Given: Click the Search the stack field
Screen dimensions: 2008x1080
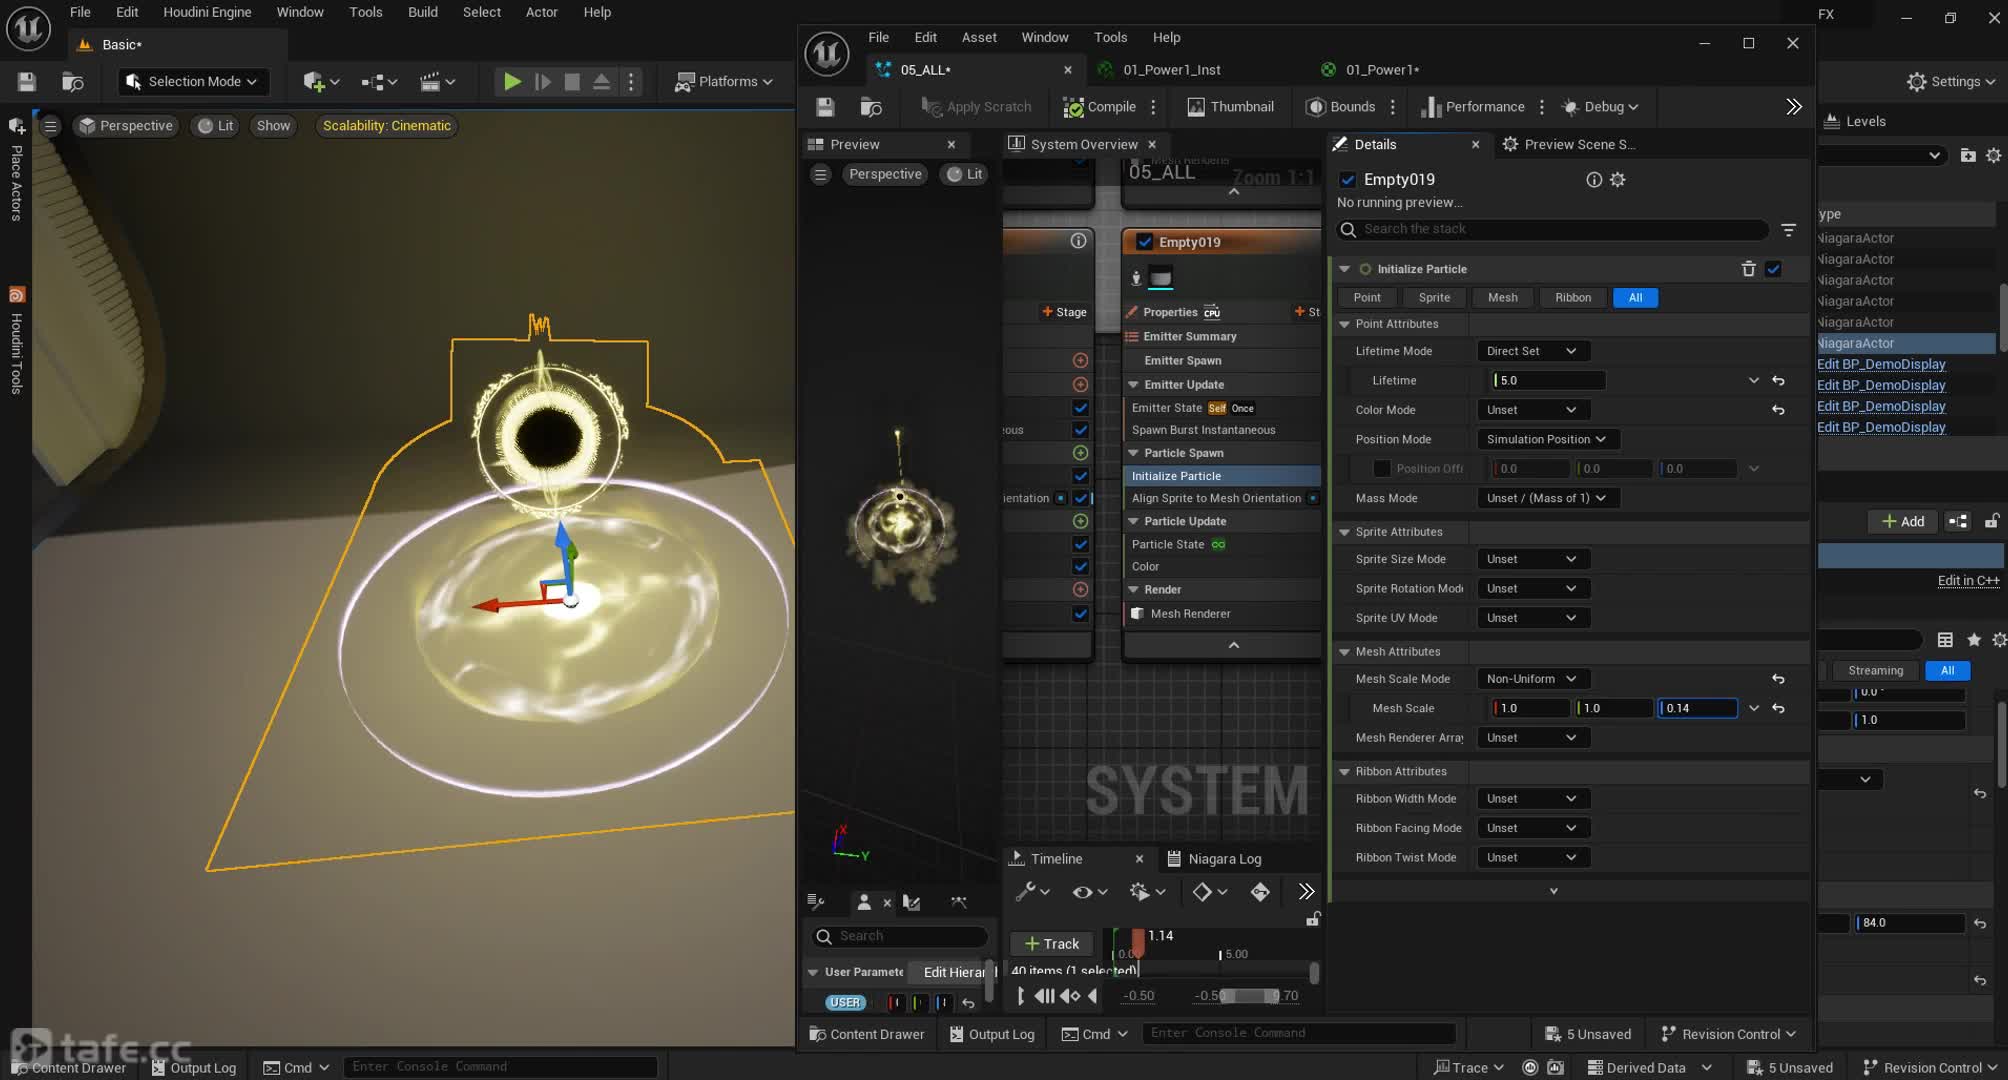Looking at the screenshot, I should tap(1553, 230).
